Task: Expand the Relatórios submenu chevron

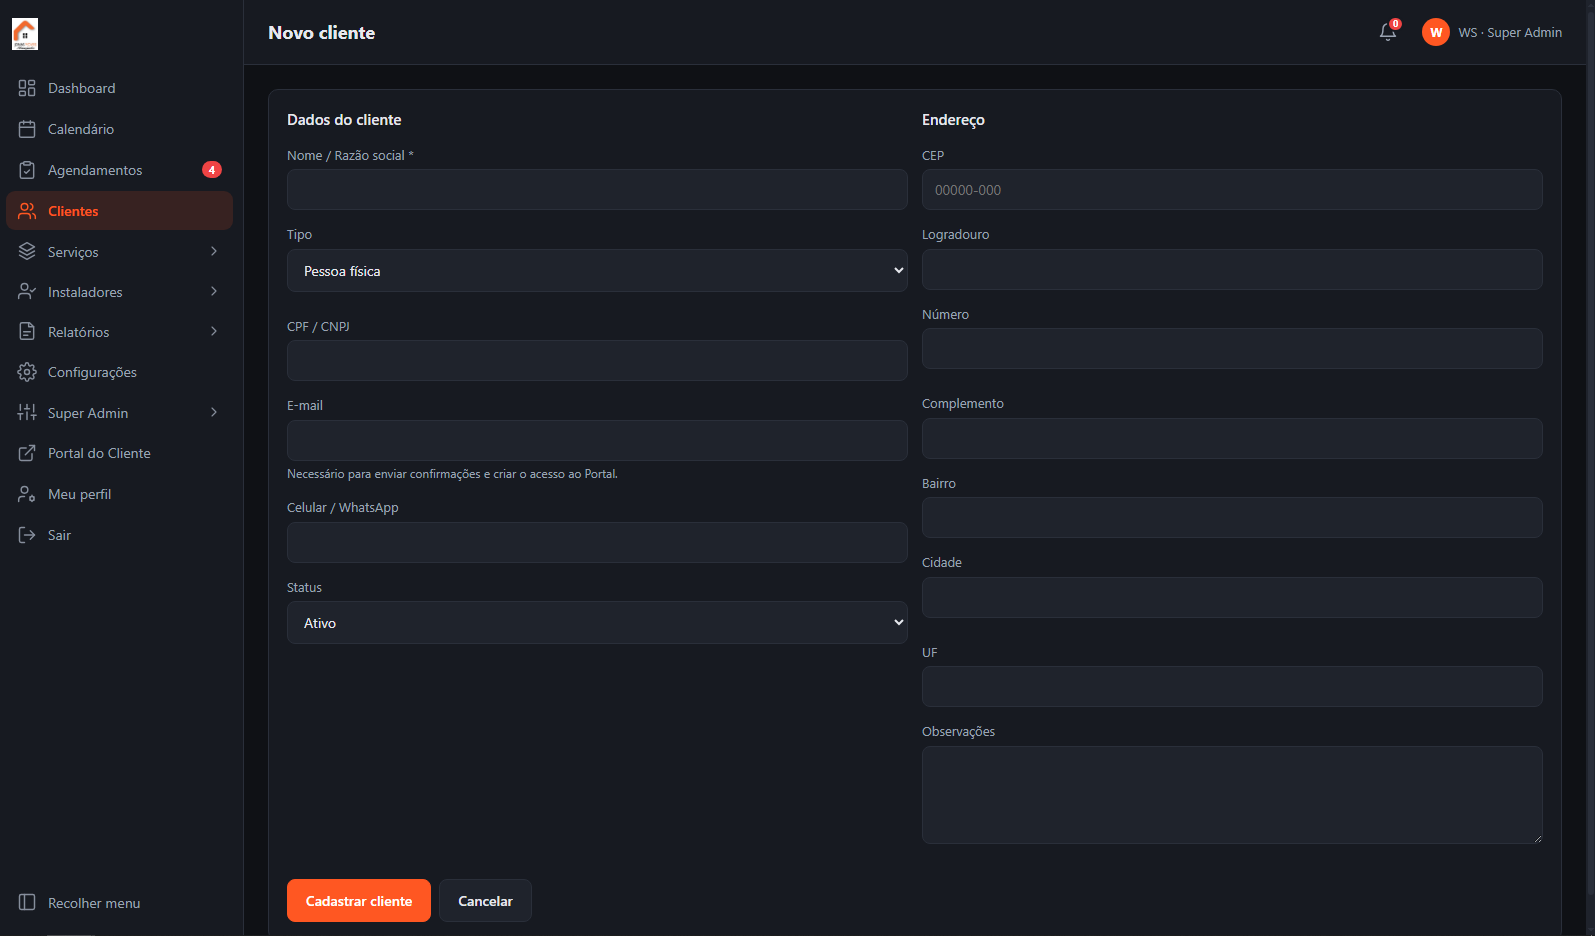Action: pyautogui.click(x=214, y=331)
